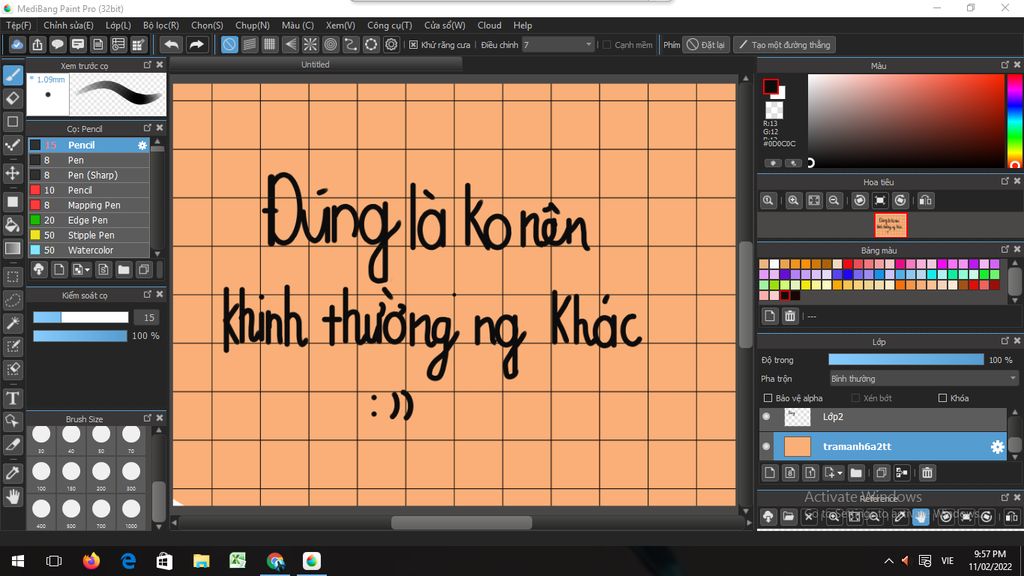
Task: Click the Đặt lại reset button
Action: pyautogui.click(x=705, y=44)
